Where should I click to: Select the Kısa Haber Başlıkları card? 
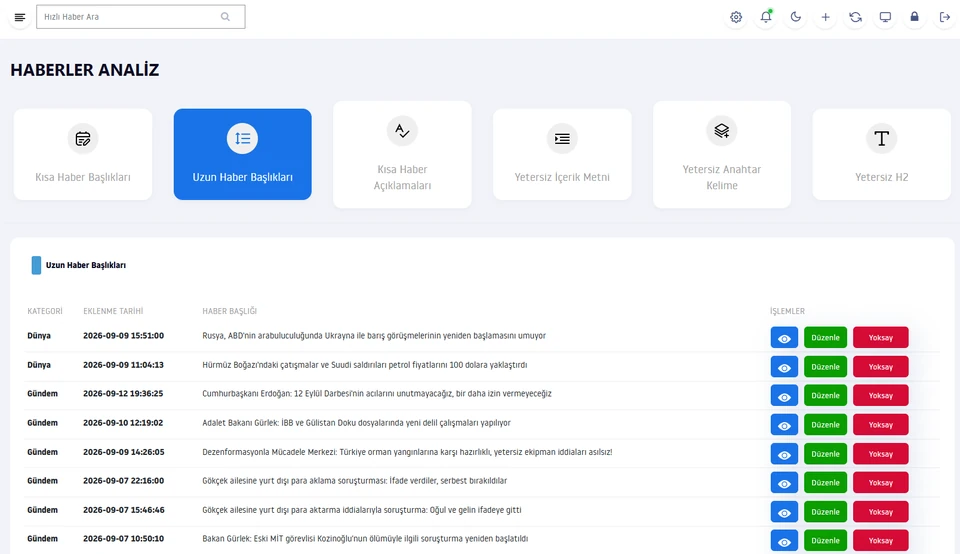click(x=83, y=154)
